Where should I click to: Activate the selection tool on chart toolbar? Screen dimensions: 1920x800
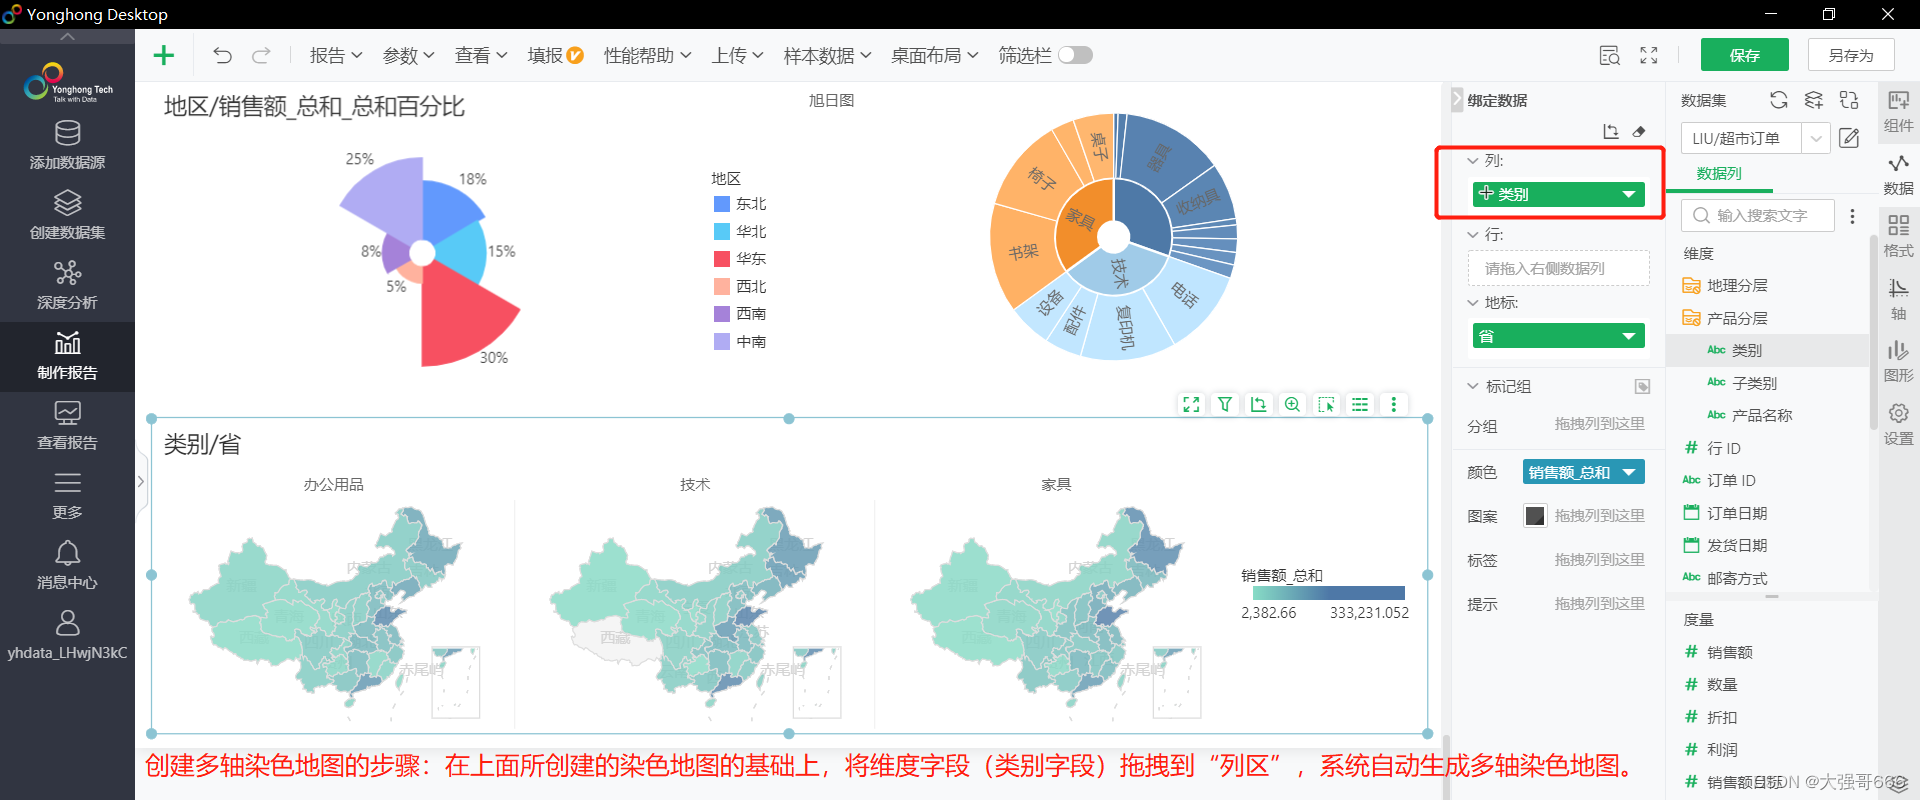pyautogui.click(x=1327, y=404)
